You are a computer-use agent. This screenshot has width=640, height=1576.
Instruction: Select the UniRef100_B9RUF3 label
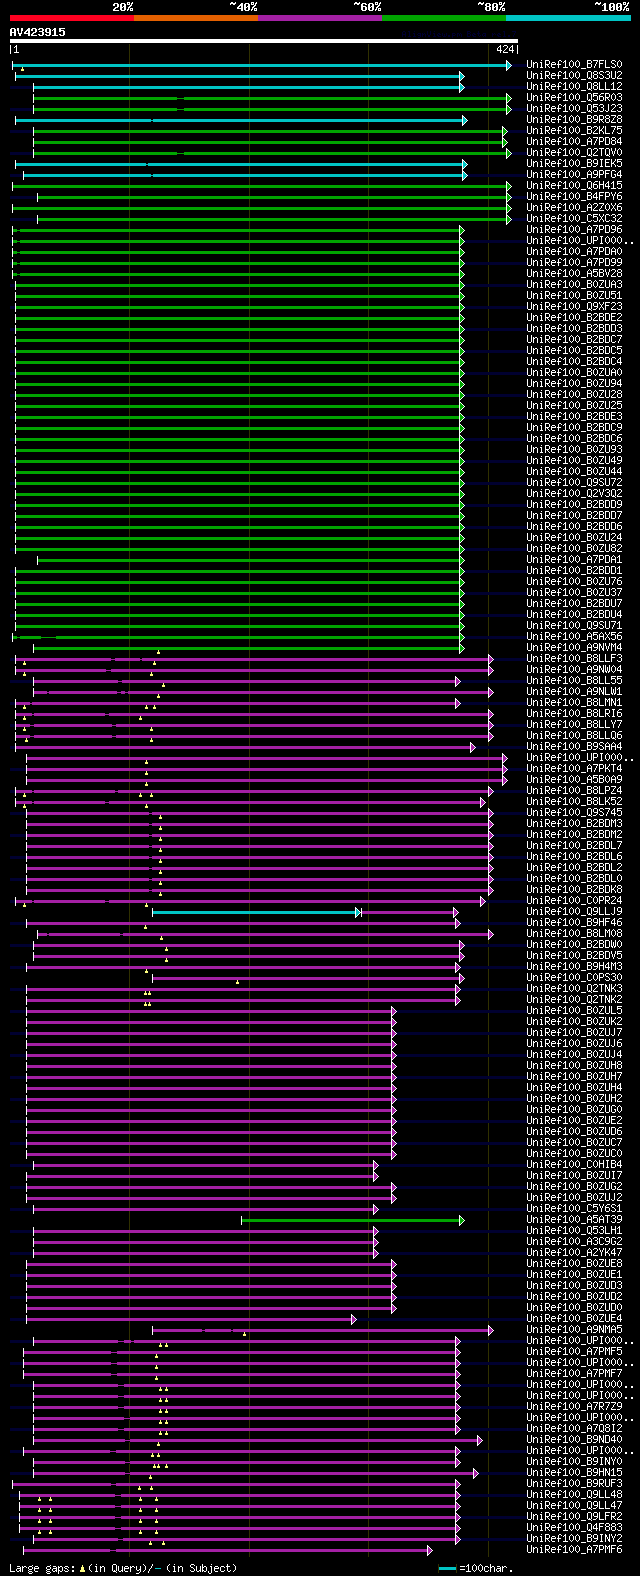click(574, 1484)
